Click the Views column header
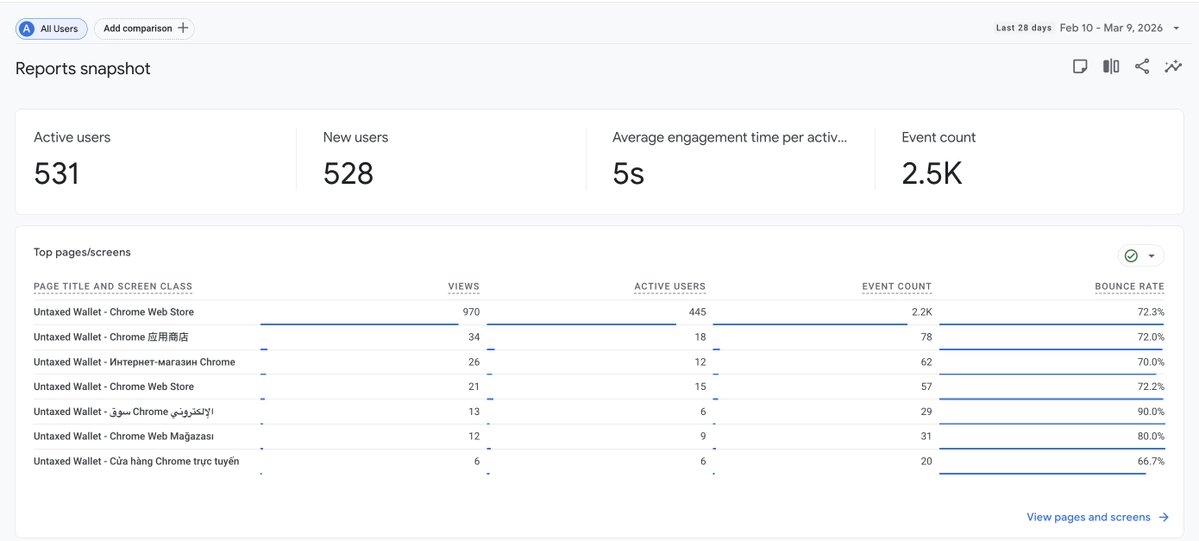This screenshot has height=541, width=1199. 464,287
